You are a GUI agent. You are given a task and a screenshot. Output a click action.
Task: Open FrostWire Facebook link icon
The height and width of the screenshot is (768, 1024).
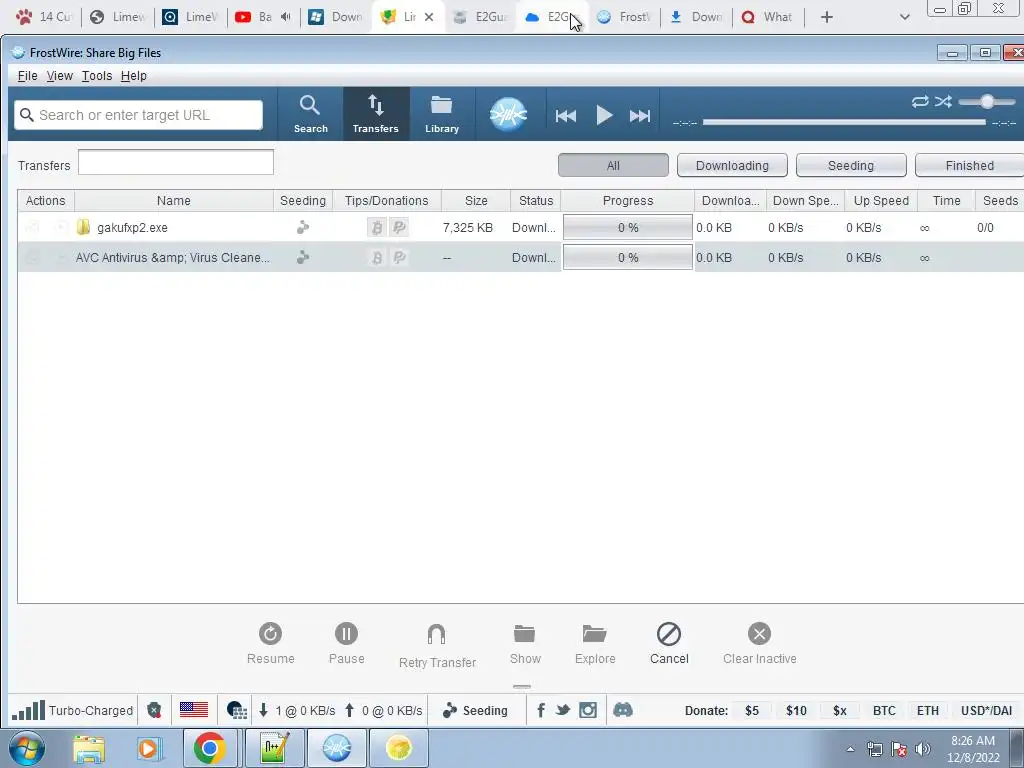pos(541,711)
